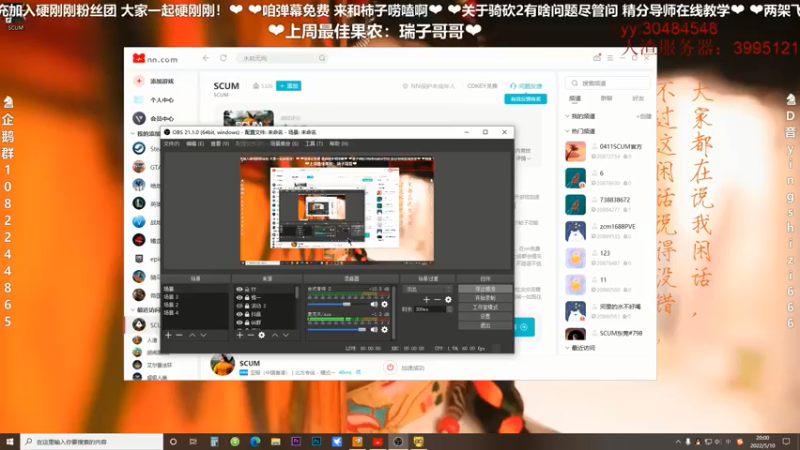800x450 pixels.
Task: Move selected source up in sources panel
Action: pyautogui.click(x=275, y=335)
